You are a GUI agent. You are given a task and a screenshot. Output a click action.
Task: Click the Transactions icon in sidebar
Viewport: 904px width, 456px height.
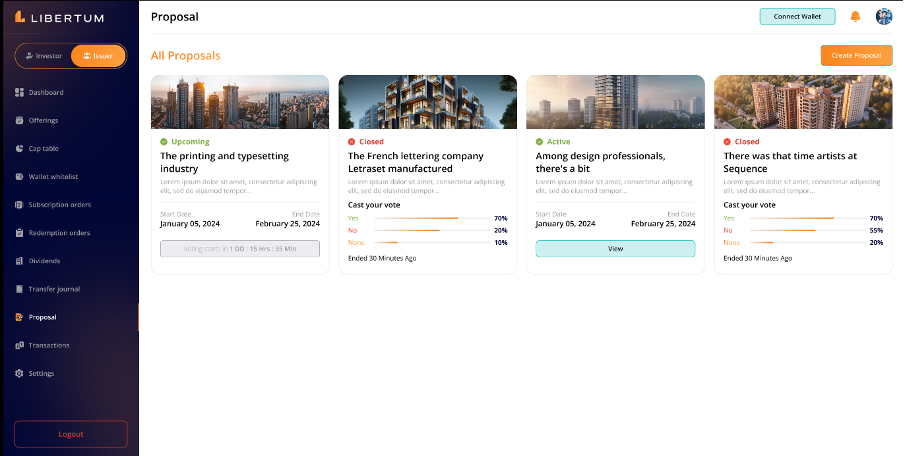(19, 345)
